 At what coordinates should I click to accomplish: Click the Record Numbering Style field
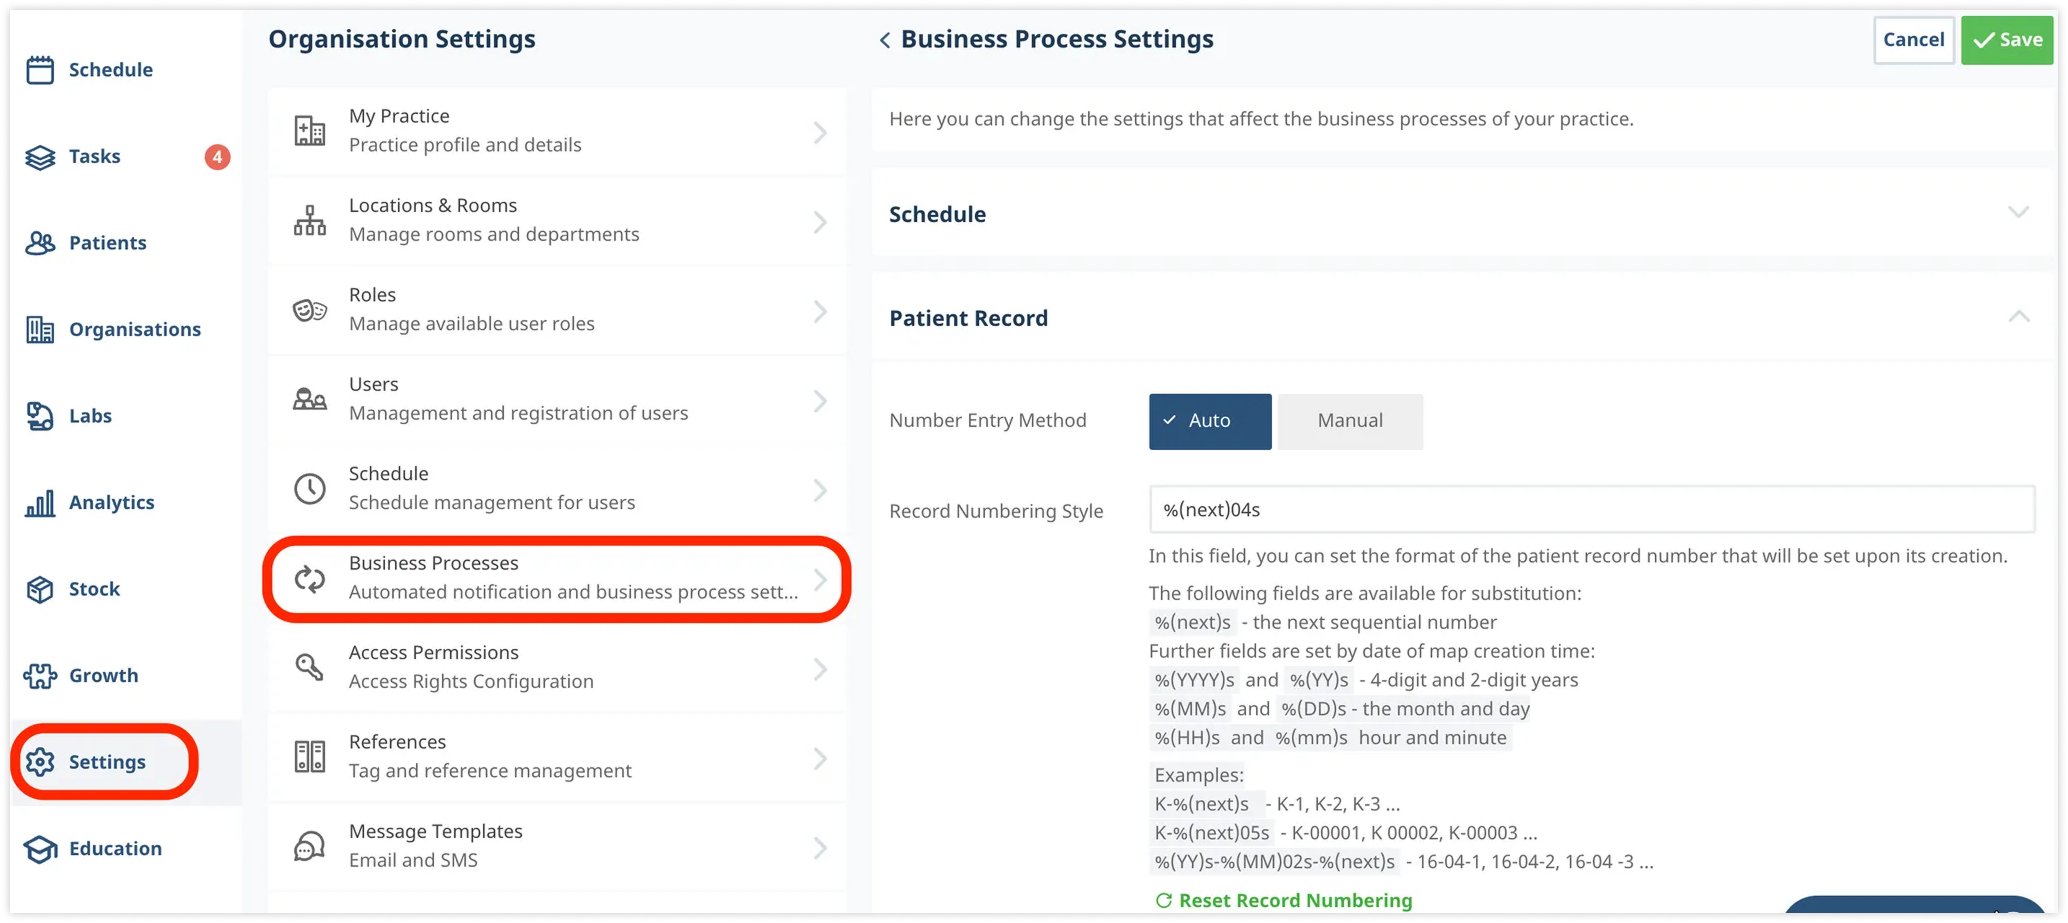point(1592,509)
